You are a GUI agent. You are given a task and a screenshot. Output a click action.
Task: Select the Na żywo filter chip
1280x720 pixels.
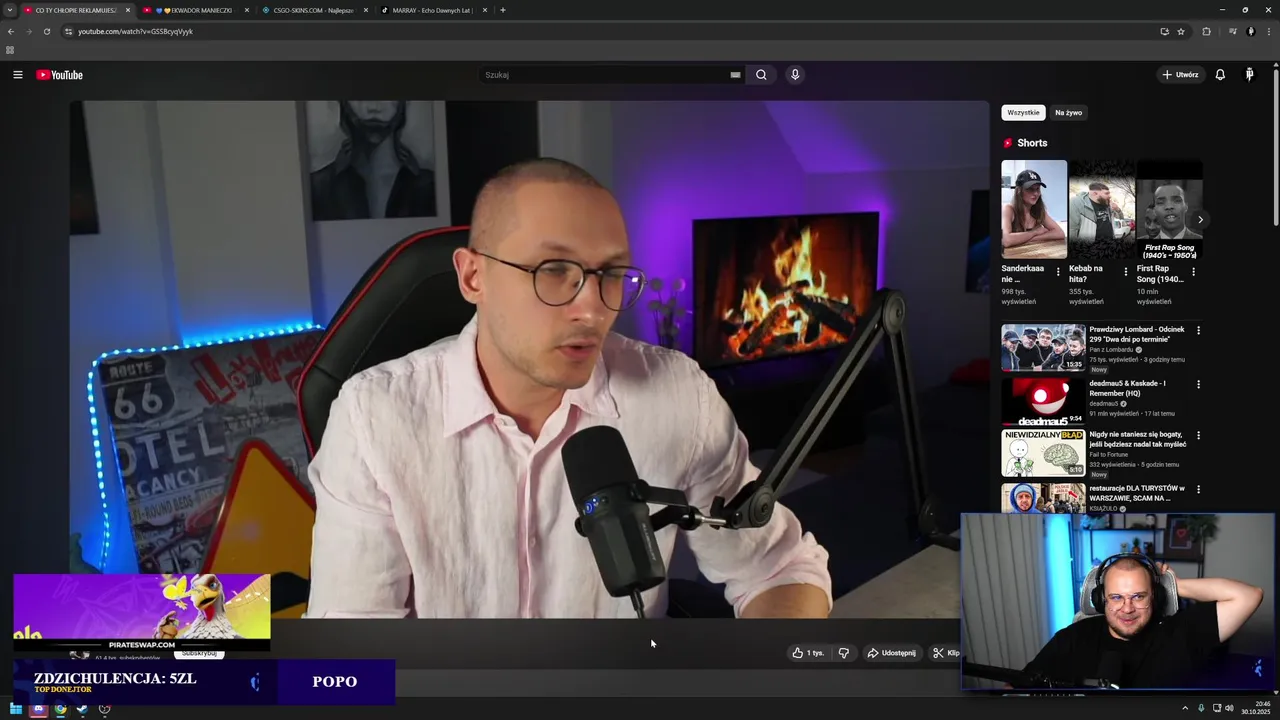coord(1069,113)
